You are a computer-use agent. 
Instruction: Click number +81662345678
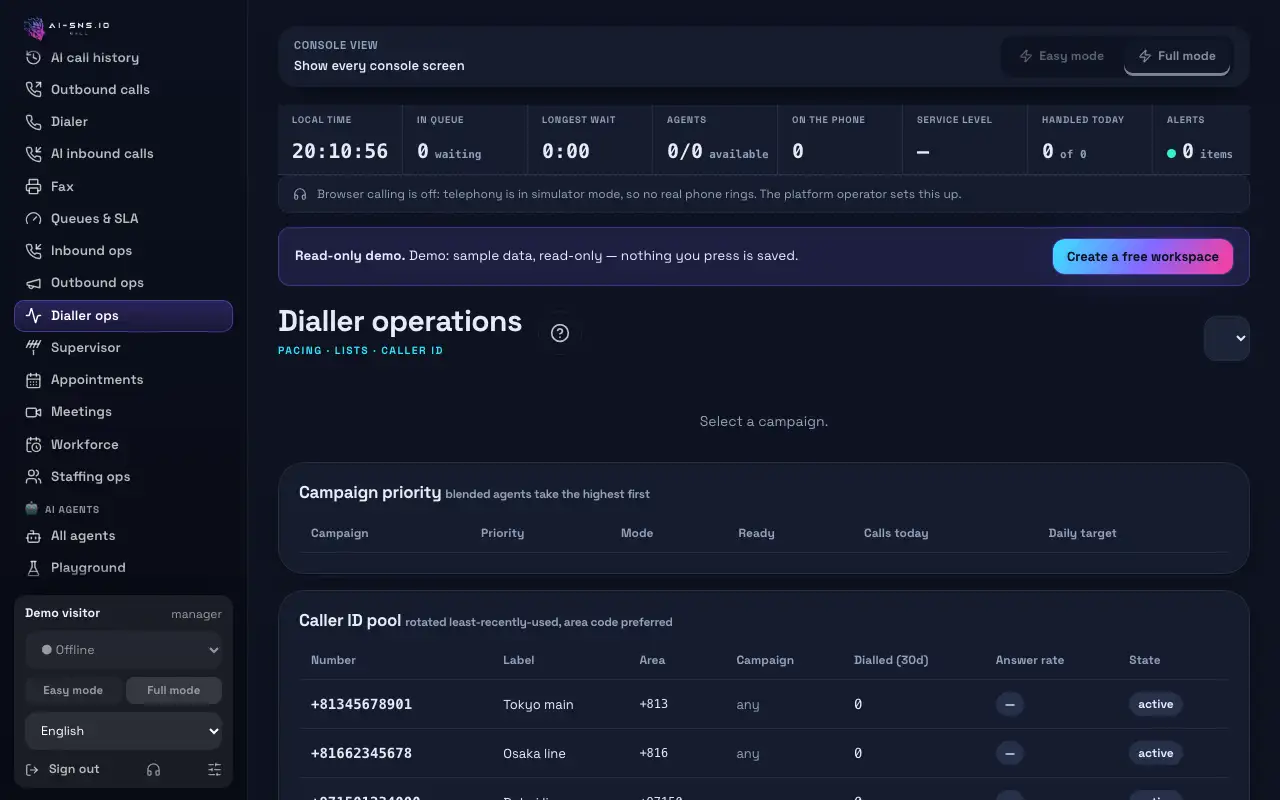pos(361,754)
